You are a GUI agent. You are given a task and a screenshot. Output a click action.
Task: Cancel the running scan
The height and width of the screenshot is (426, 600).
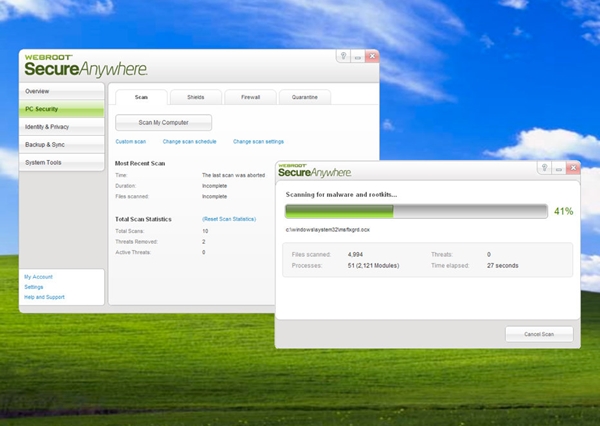[539, 334]
